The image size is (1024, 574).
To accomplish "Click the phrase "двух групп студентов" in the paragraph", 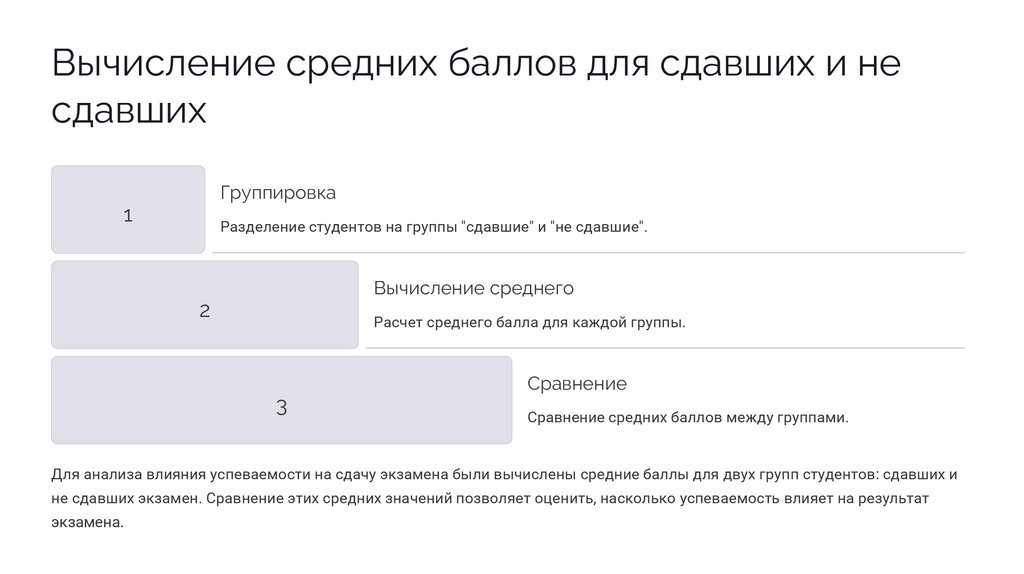I will 781,474.
